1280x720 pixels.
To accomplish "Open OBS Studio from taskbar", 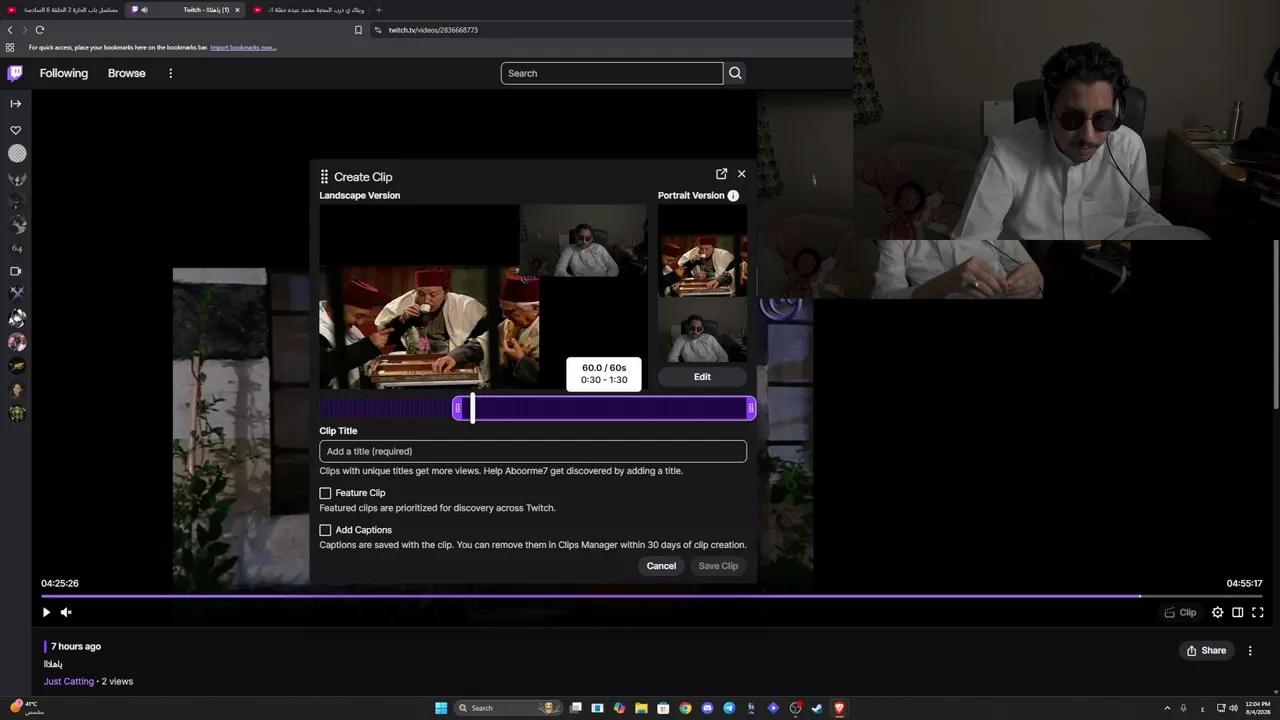I will click(x=795, y=708).
